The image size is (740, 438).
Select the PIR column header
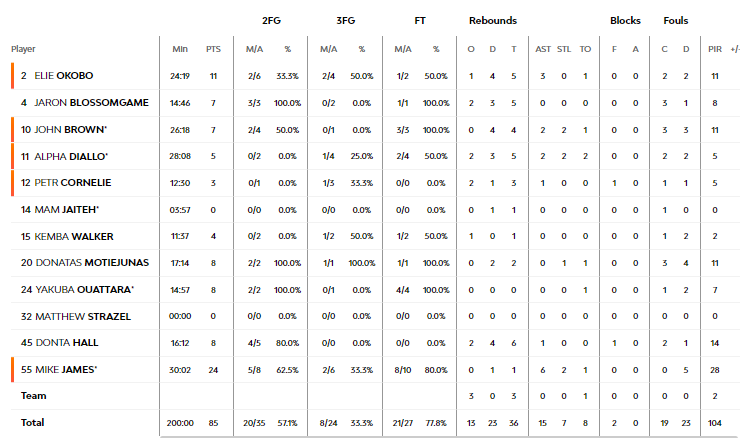click(x=715, y=49)
